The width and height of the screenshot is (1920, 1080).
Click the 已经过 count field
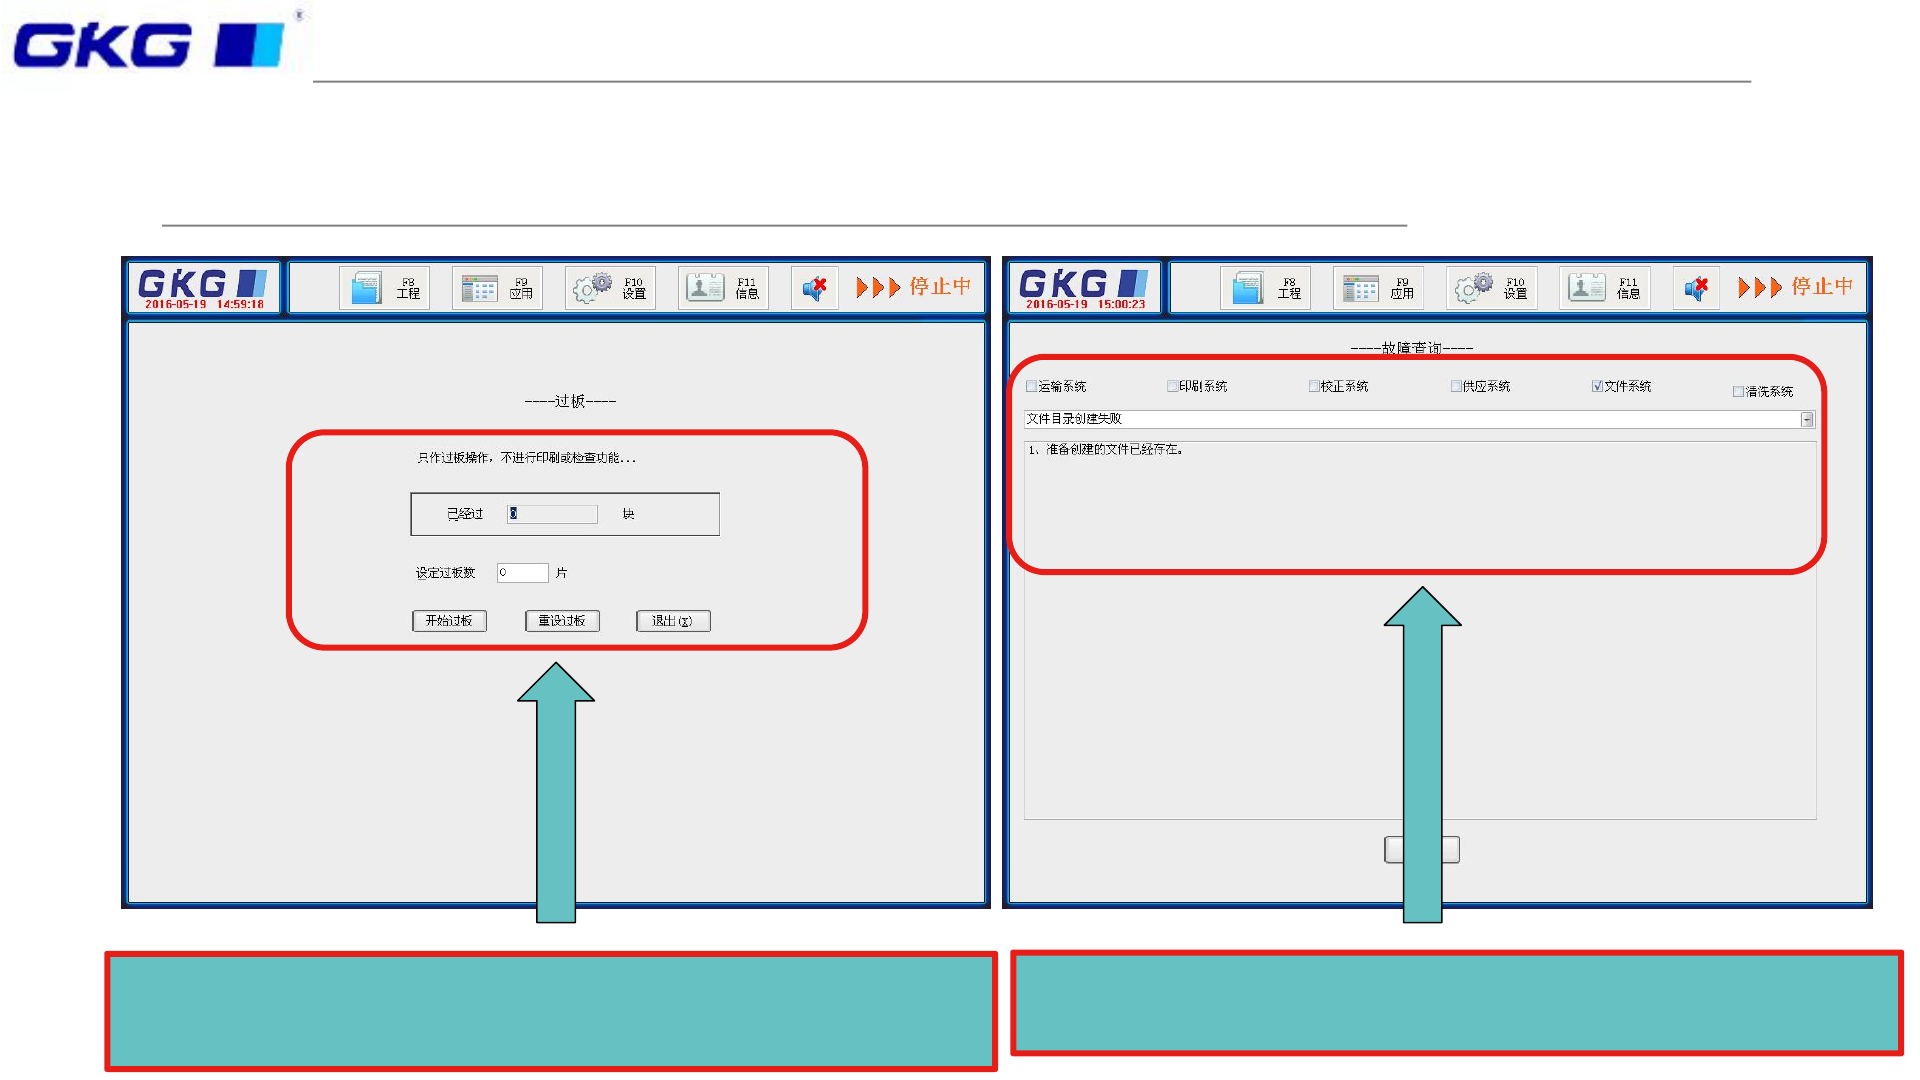click(x=552, y=514)
